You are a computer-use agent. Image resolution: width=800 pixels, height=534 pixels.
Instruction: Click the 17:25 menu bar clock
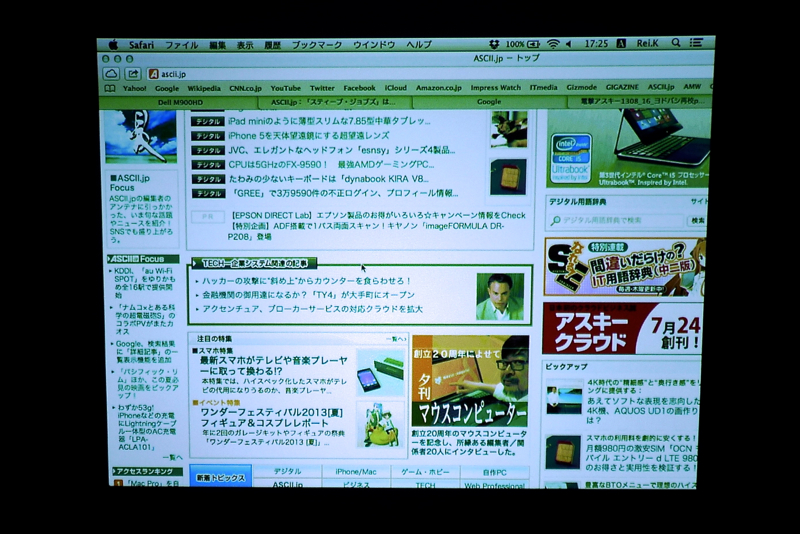point(595,44)
